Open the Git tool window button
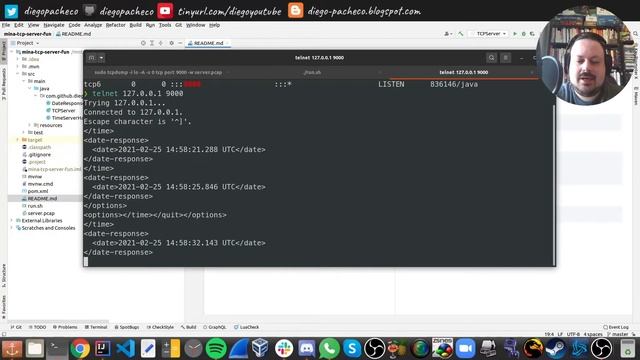This screenshot has width=640, height=360. pos(16,327)
